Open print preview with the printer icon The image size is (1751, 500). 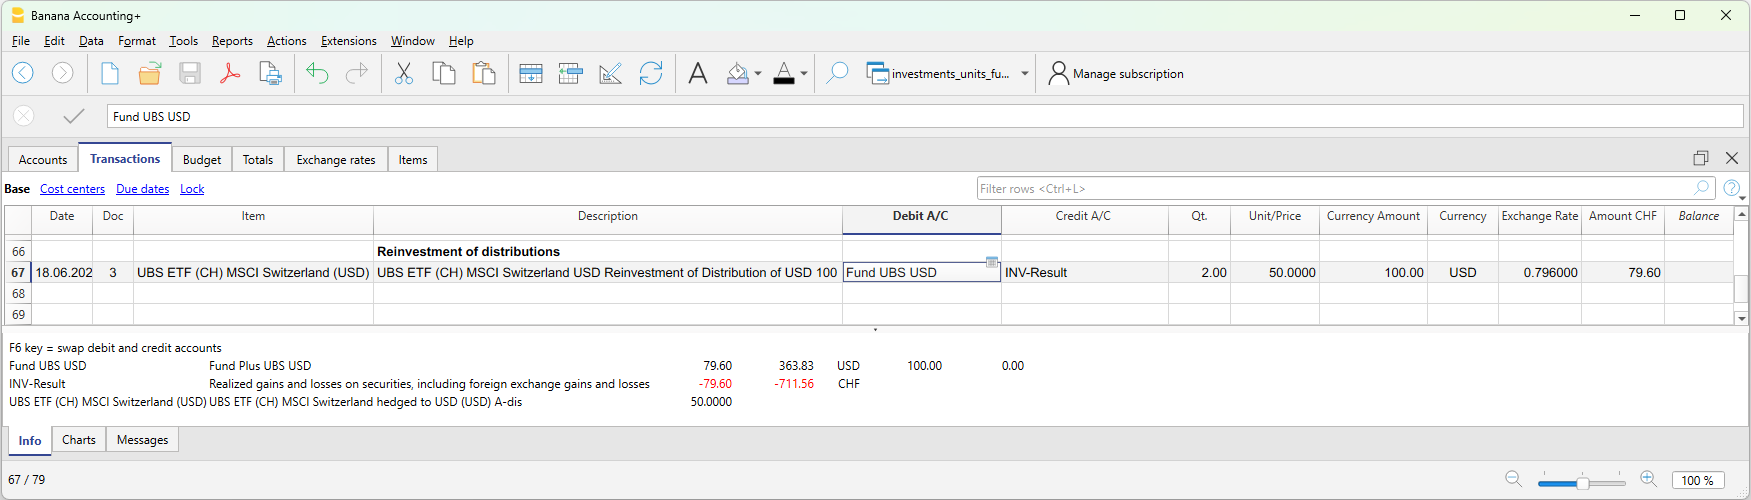point(270,73)
